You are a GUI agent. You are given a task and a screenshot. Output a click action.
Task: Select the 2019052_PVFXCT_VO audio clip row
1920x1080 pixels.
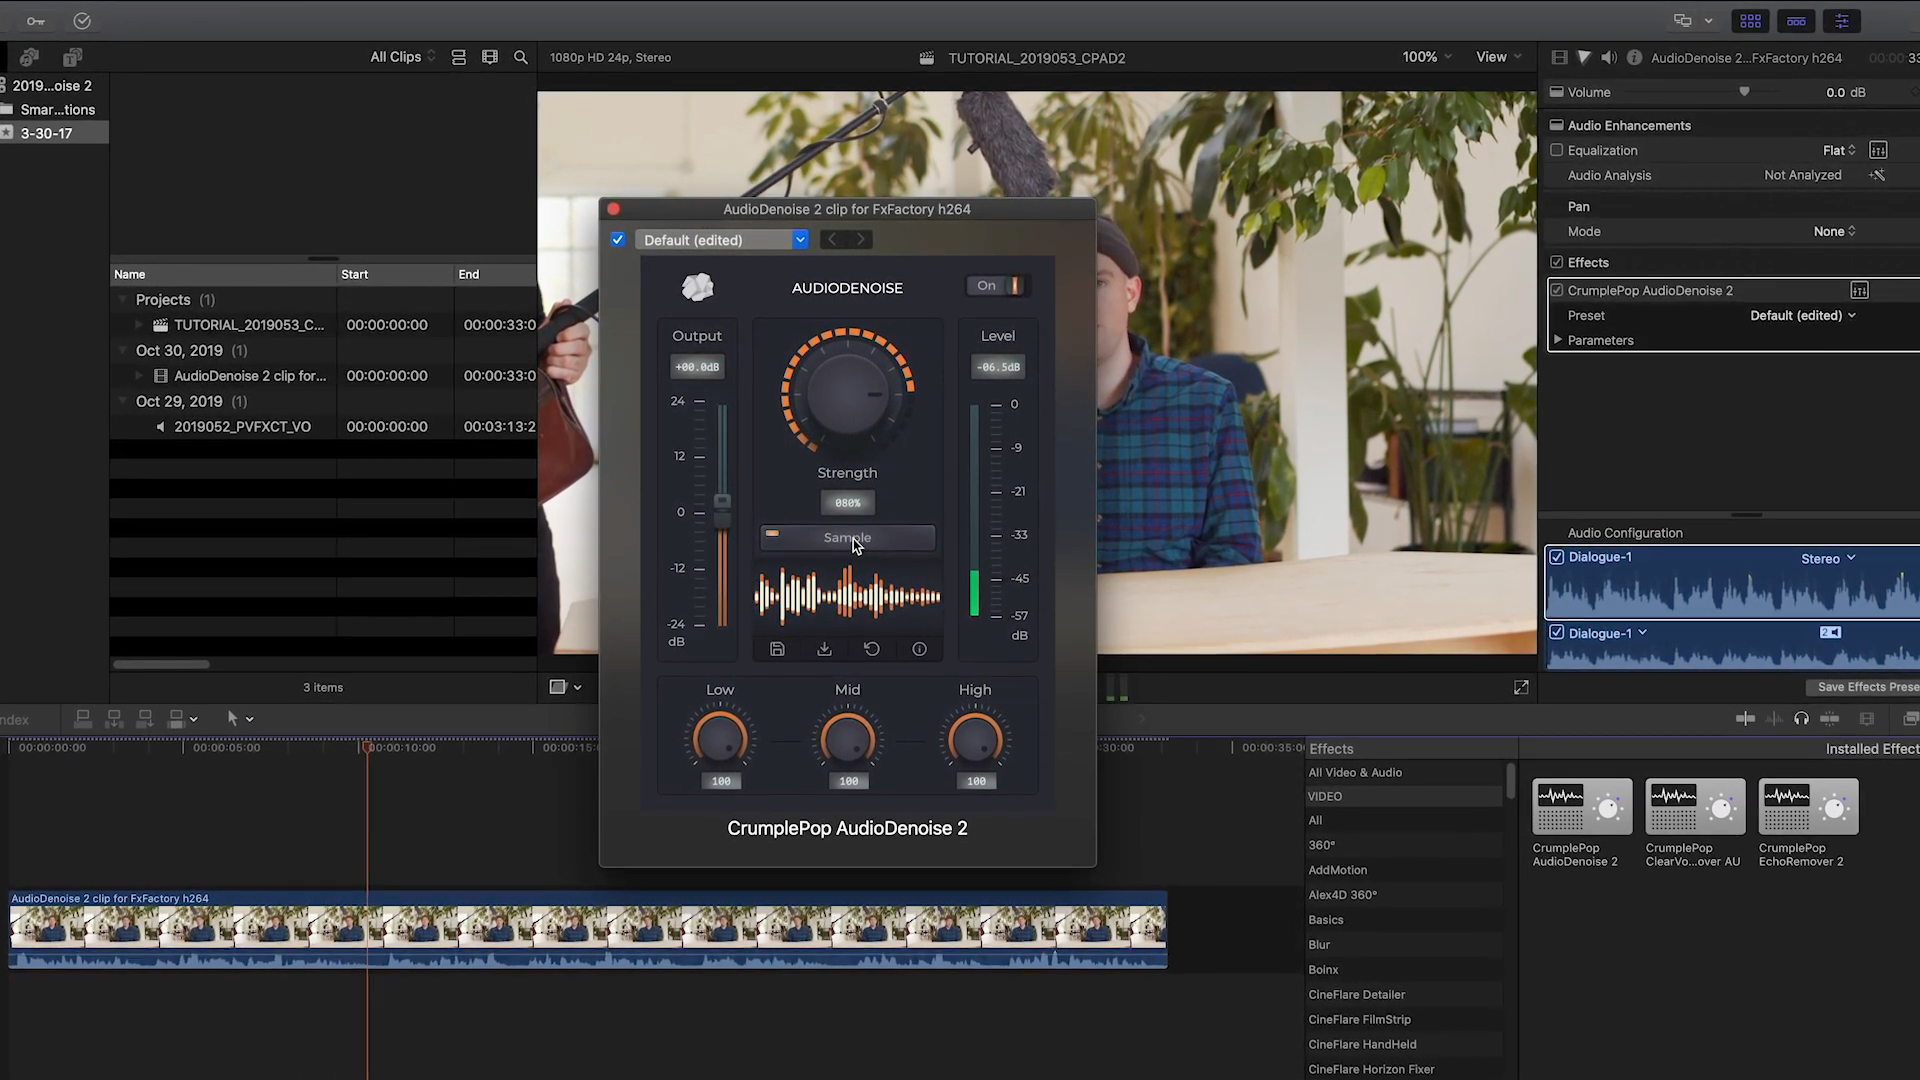tap(323, 426)
